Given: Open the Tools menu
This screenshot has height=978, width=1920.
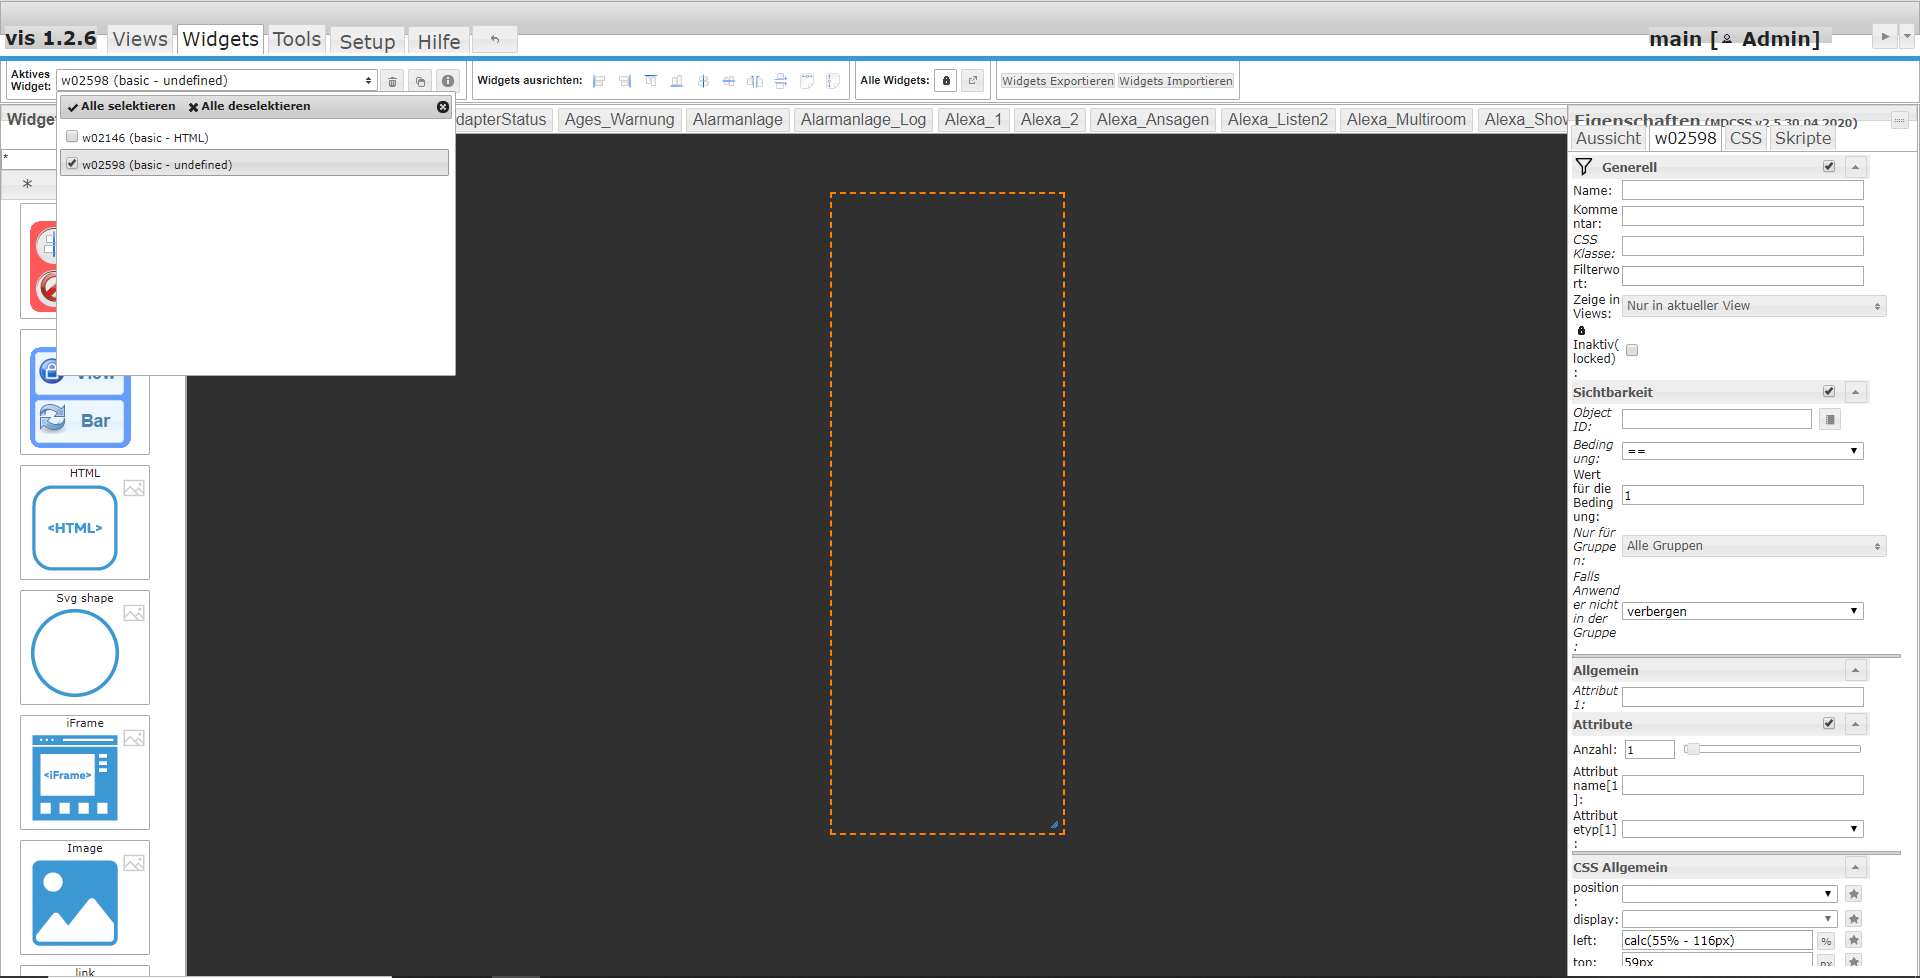Looking at the screenshot, I should 297,39.
